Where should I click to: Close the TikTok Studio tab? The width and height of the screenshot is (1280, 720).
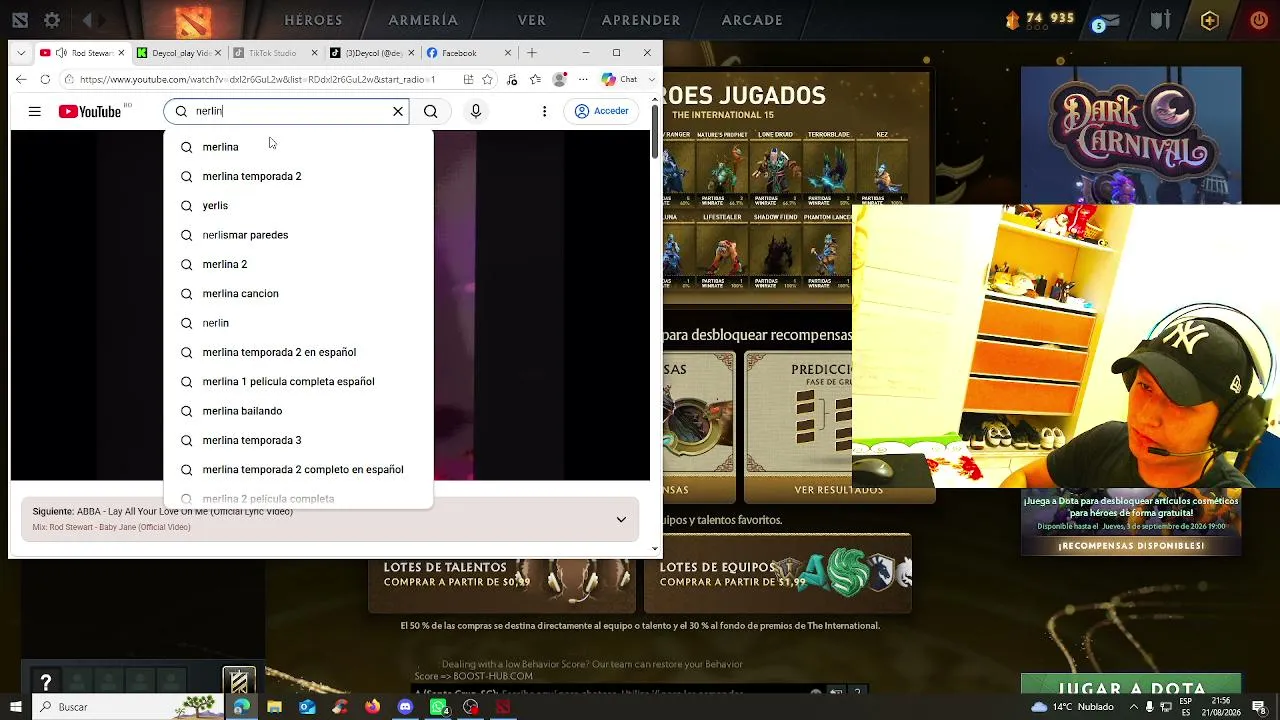(x=314, y=53)
